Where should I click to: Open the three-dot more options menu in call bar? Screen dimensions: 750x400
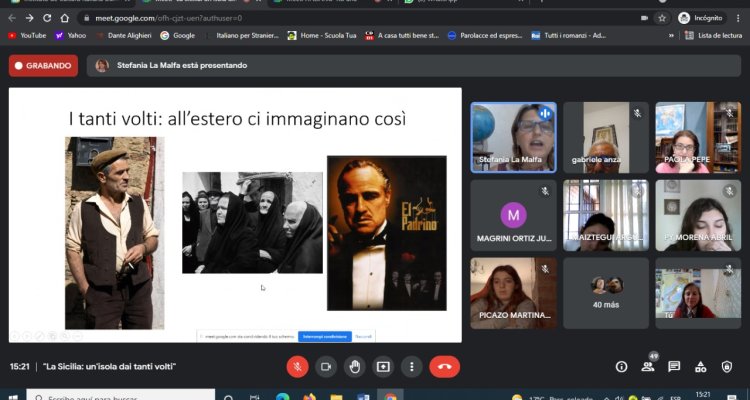click(x=411, y=367)
